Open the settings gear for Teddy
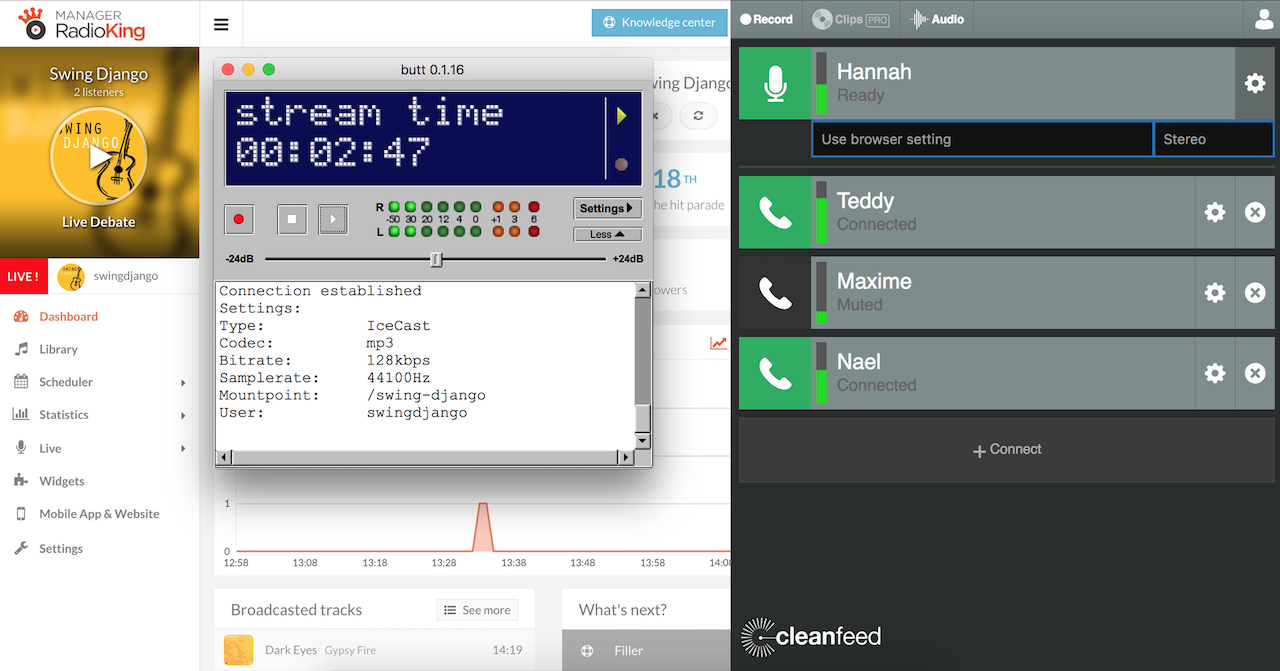1280x671 pixels. tap(1214, 212)
